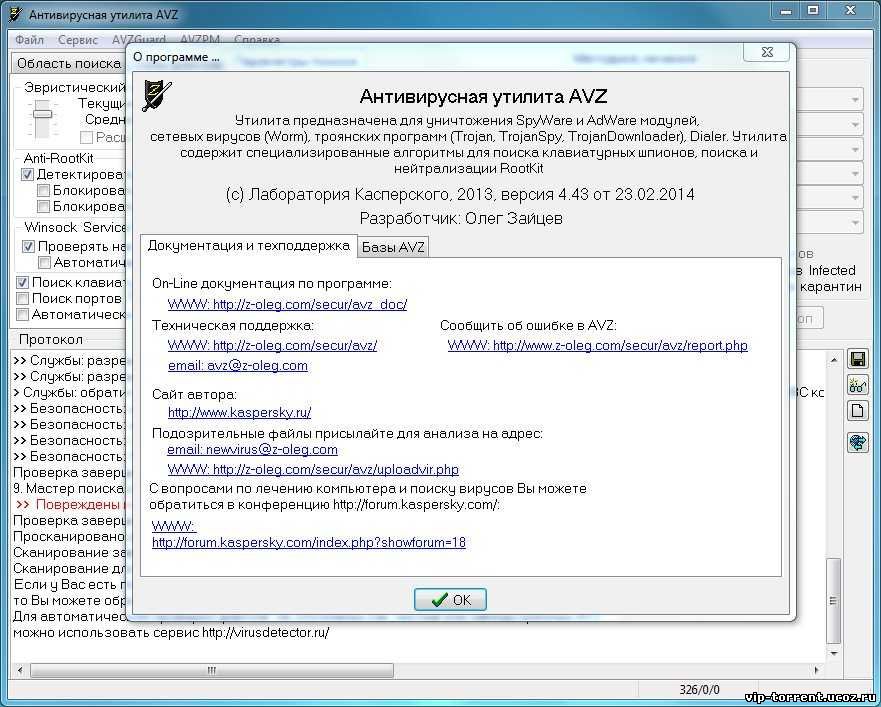881x707 pixels.
Task: Open the z-oleg.com/secur/avz/ support link
Action: 272,345
